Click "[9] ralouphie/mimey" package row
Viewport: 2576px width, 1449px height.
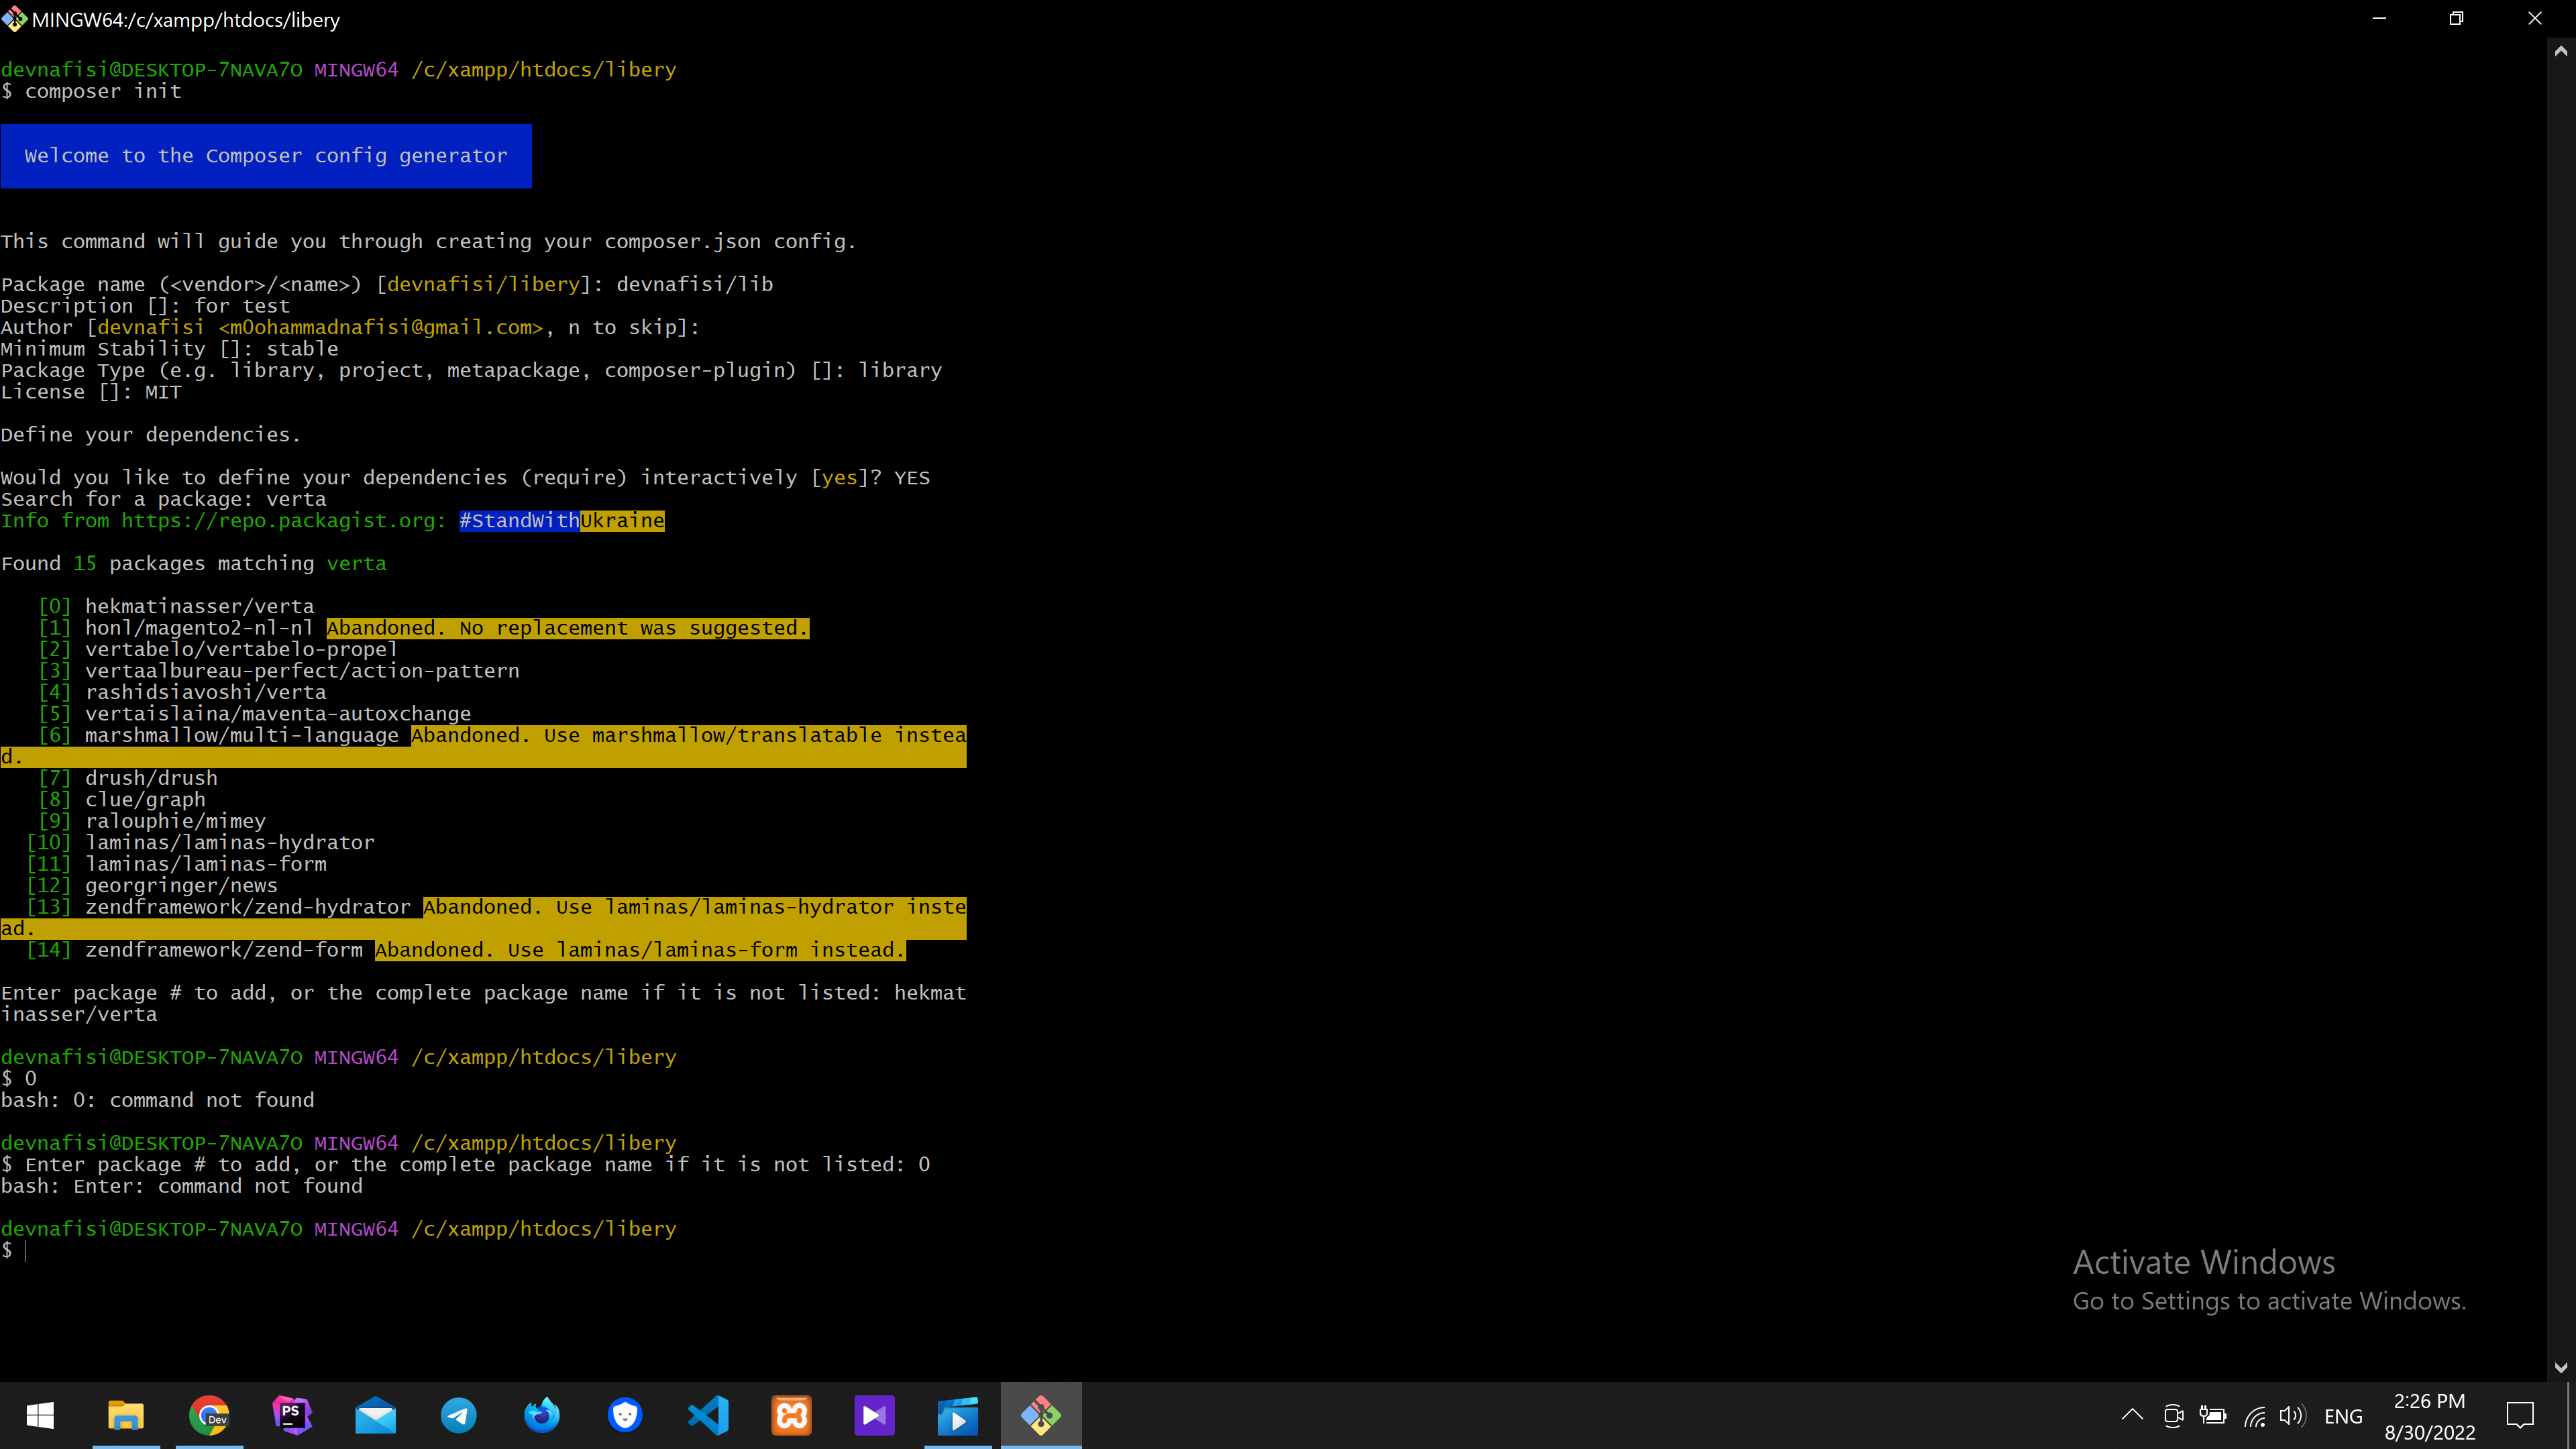pos(152,821)
